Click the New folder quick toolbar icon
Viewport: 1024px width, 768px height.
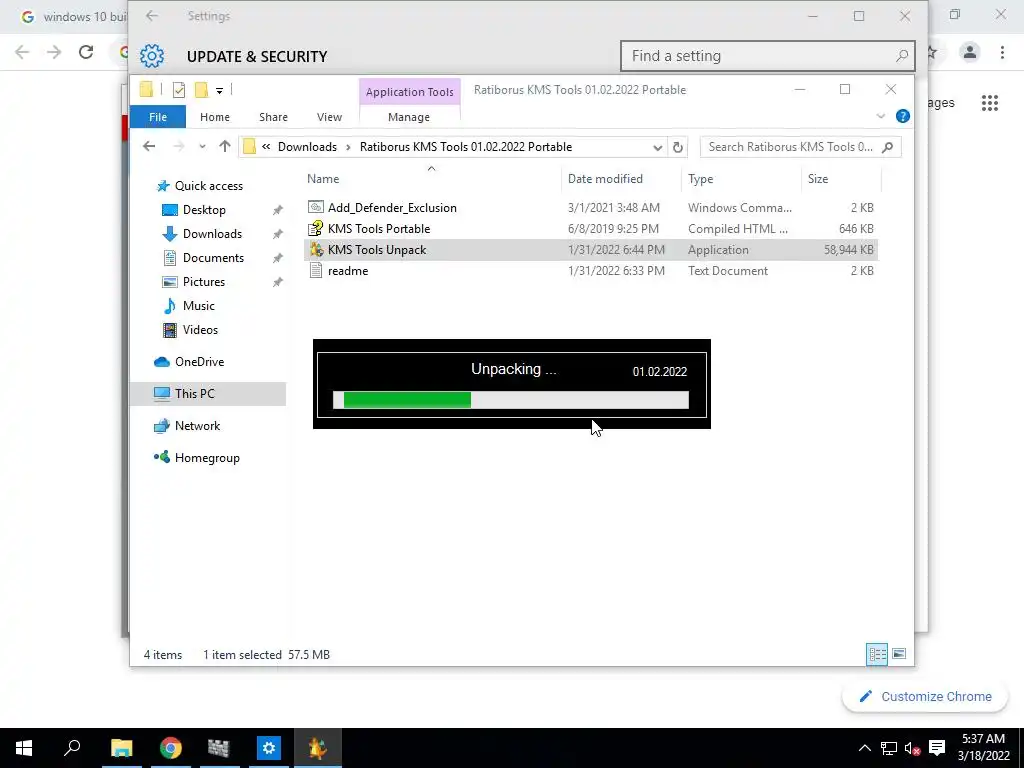[x=202, y=89]
